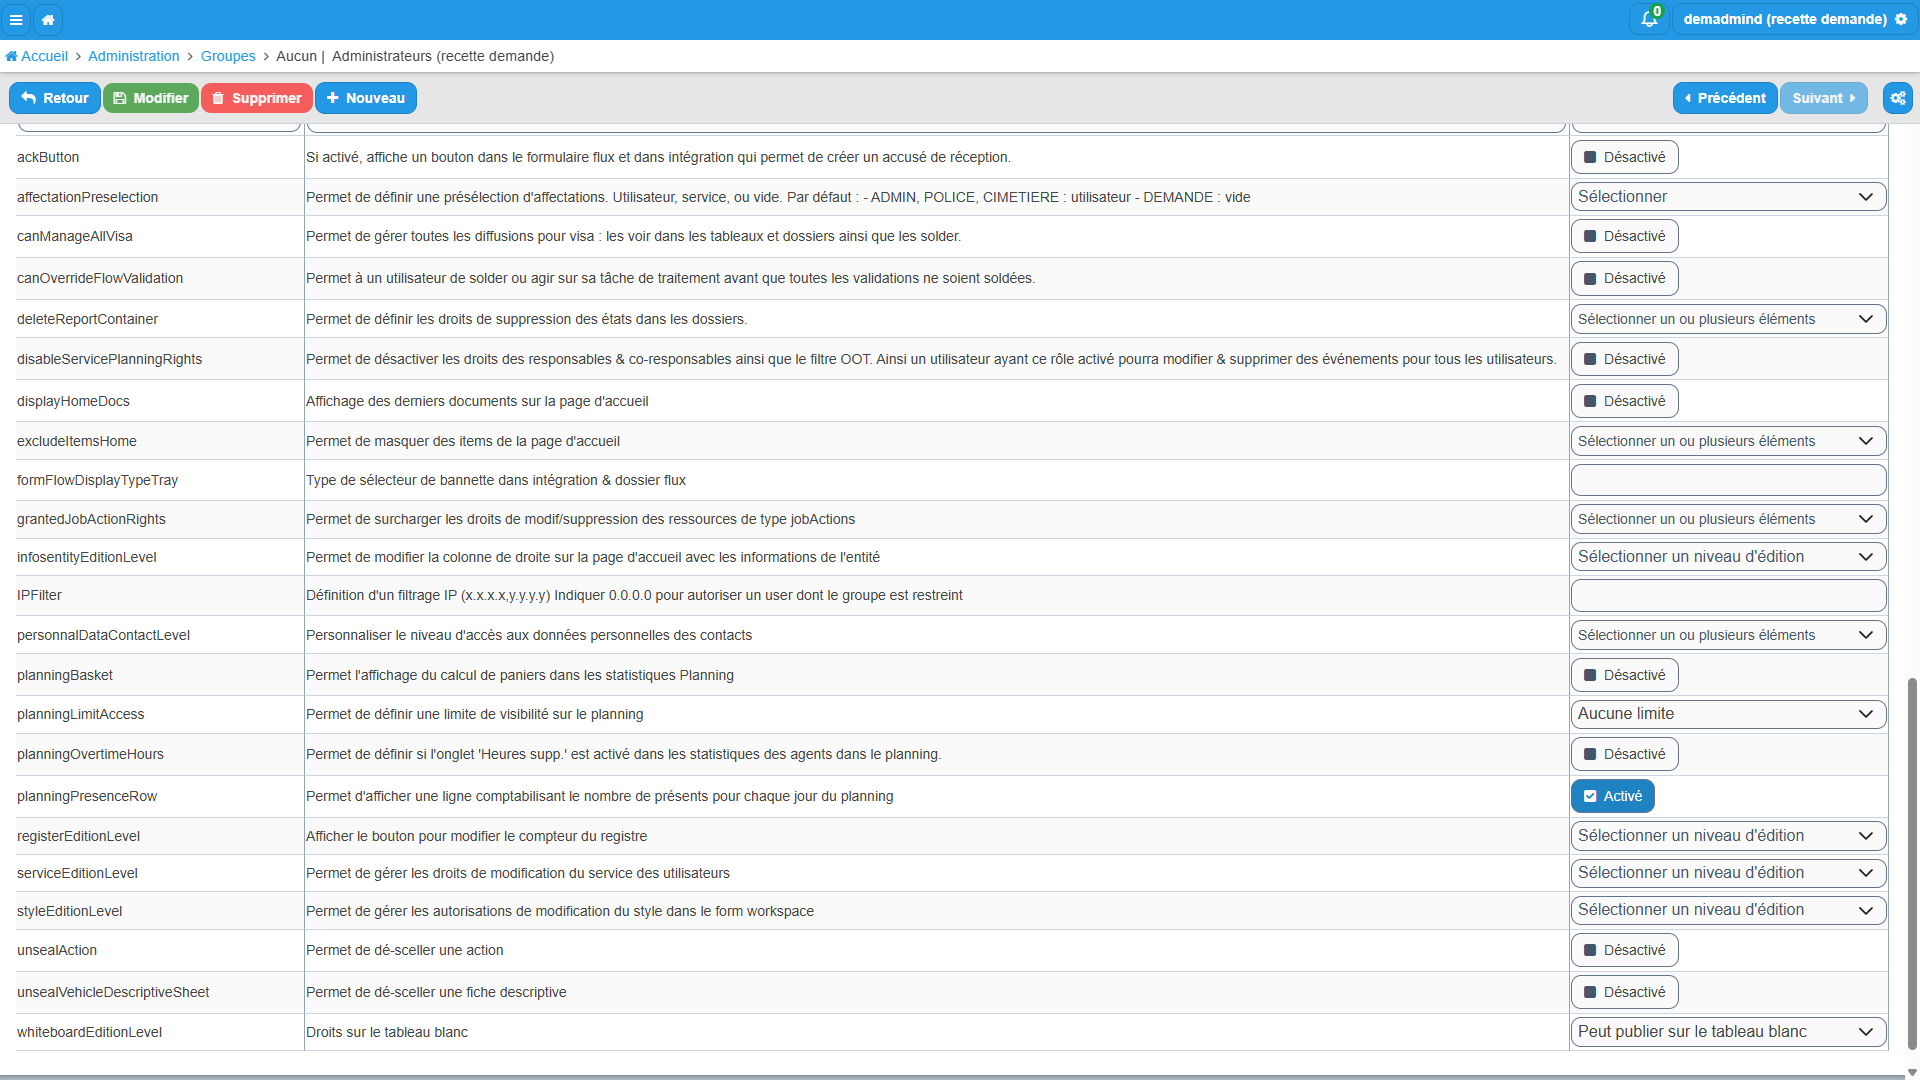Toggle planningOvertimeHours Désactivé switch

click(x=1625, y=754)
